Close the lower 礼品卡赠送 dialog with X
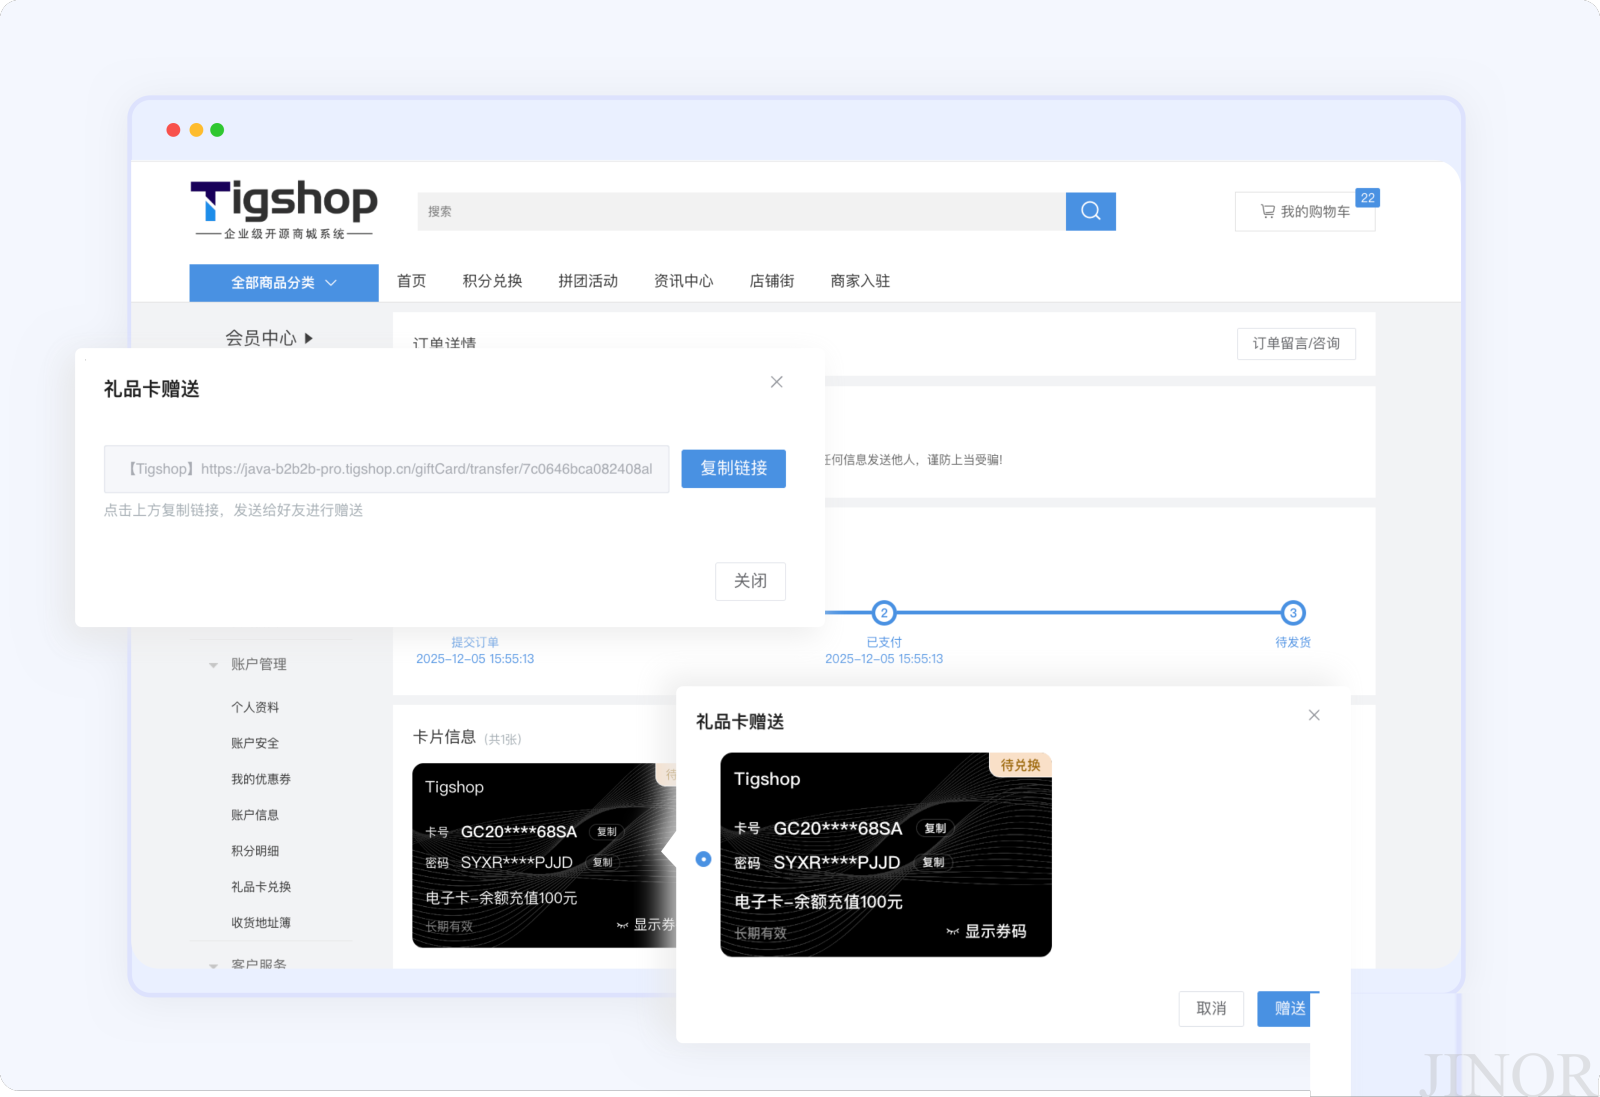The width and height of the screenshot is (1600, 1097). click(1314, 715)
